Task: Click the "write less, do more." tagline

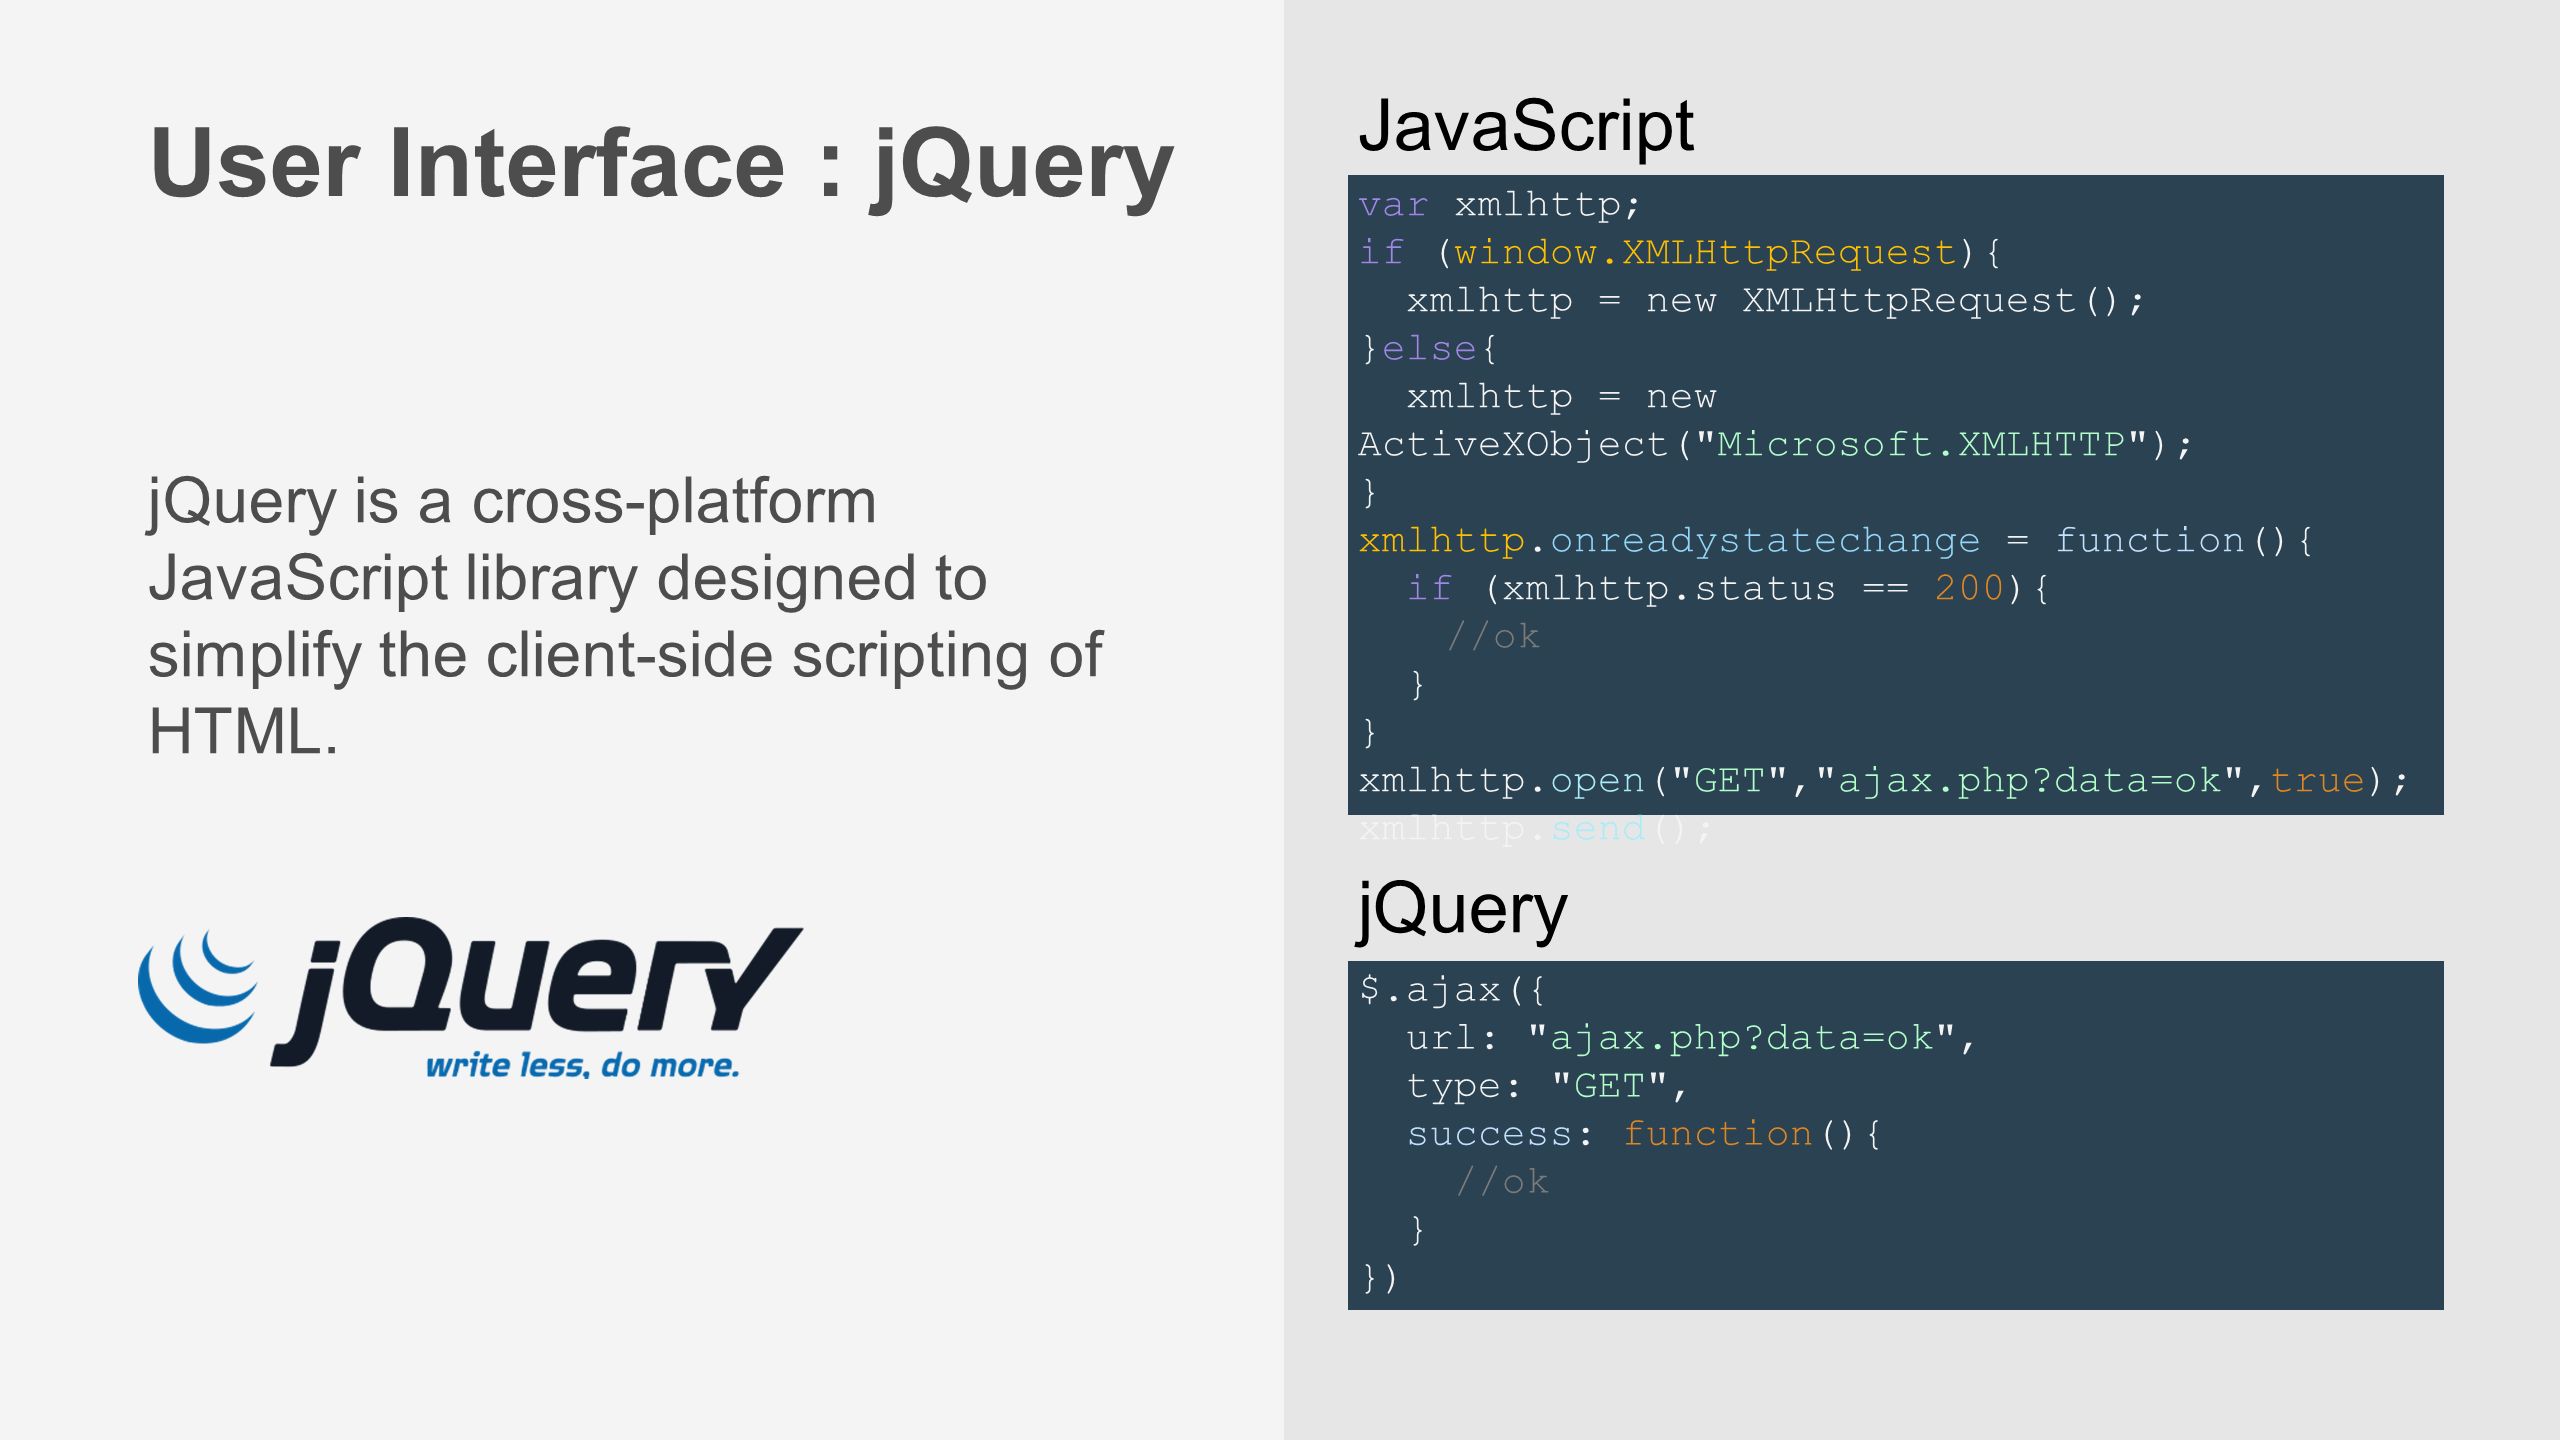Action: [x=583, y=1066]
